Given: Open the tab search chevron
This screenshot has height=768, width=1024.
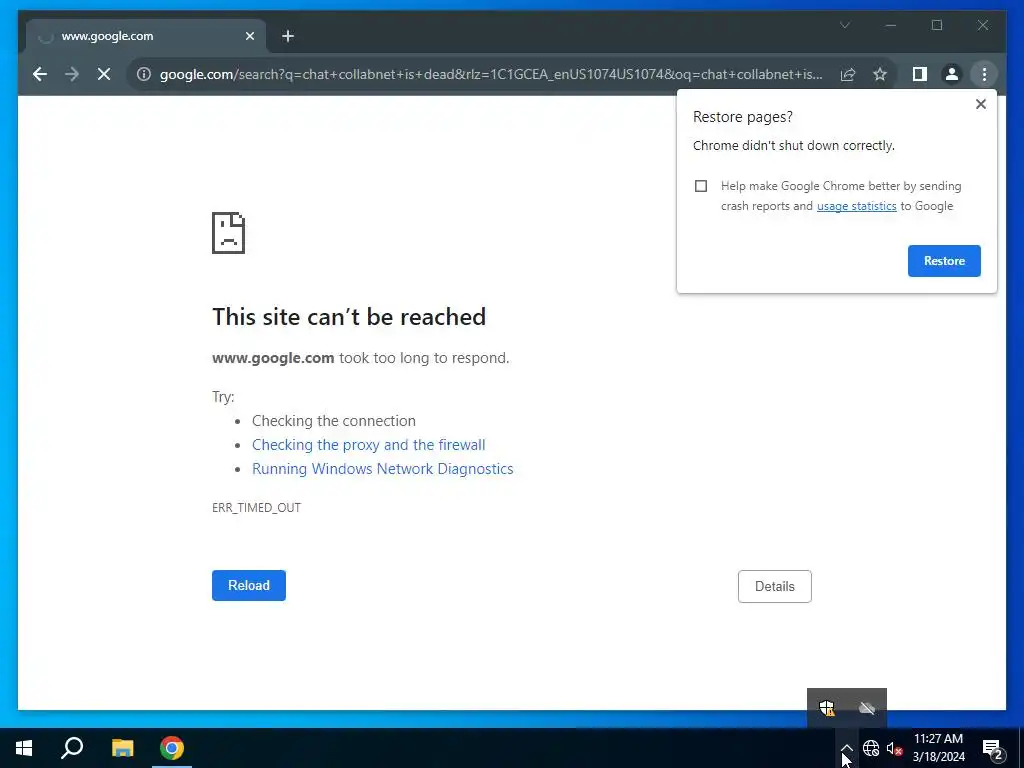Looking at the screenshot, I should pyautogui.click(x=844, y=25).
